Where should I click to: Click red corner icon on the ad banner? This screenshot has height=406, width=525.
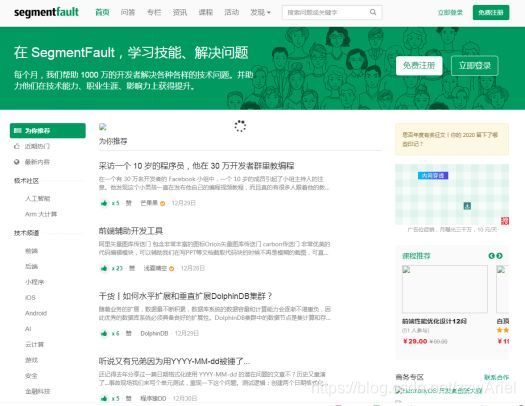[505, 221]
